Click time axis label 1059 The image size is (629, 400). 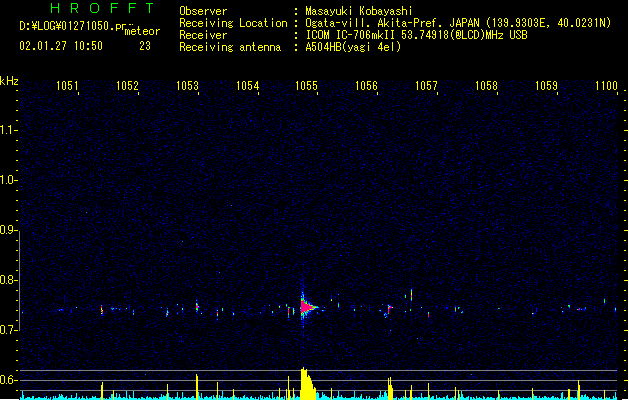click(546, 86)
